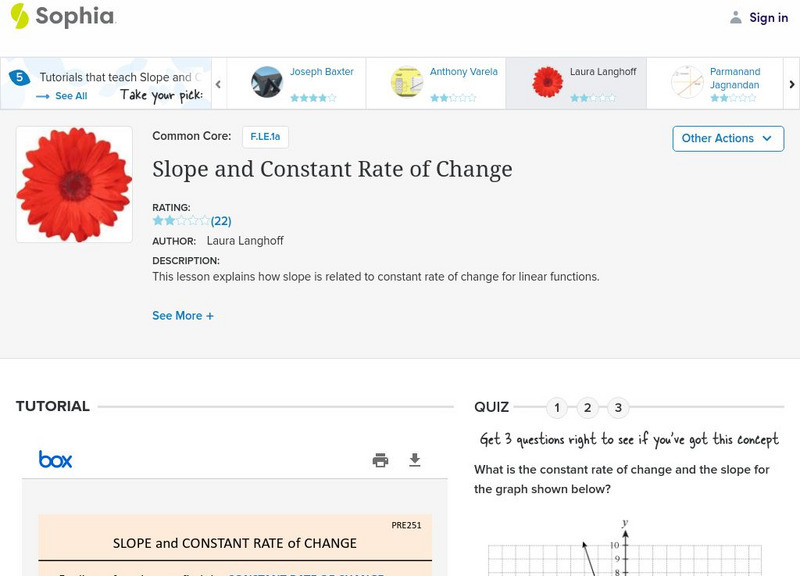Click the red flower lesson thumbnail

point(74,185)
